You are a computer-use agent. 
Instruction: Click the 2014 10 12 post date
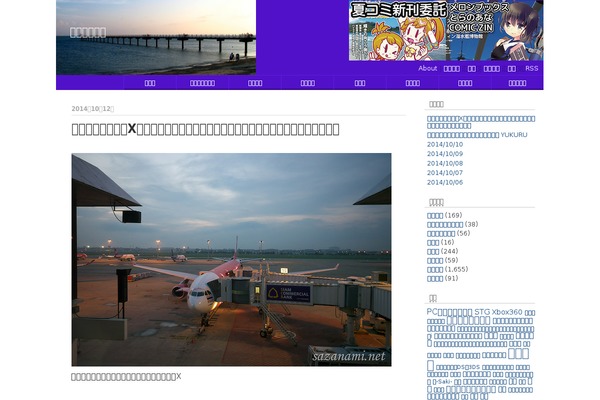(93, 109)
